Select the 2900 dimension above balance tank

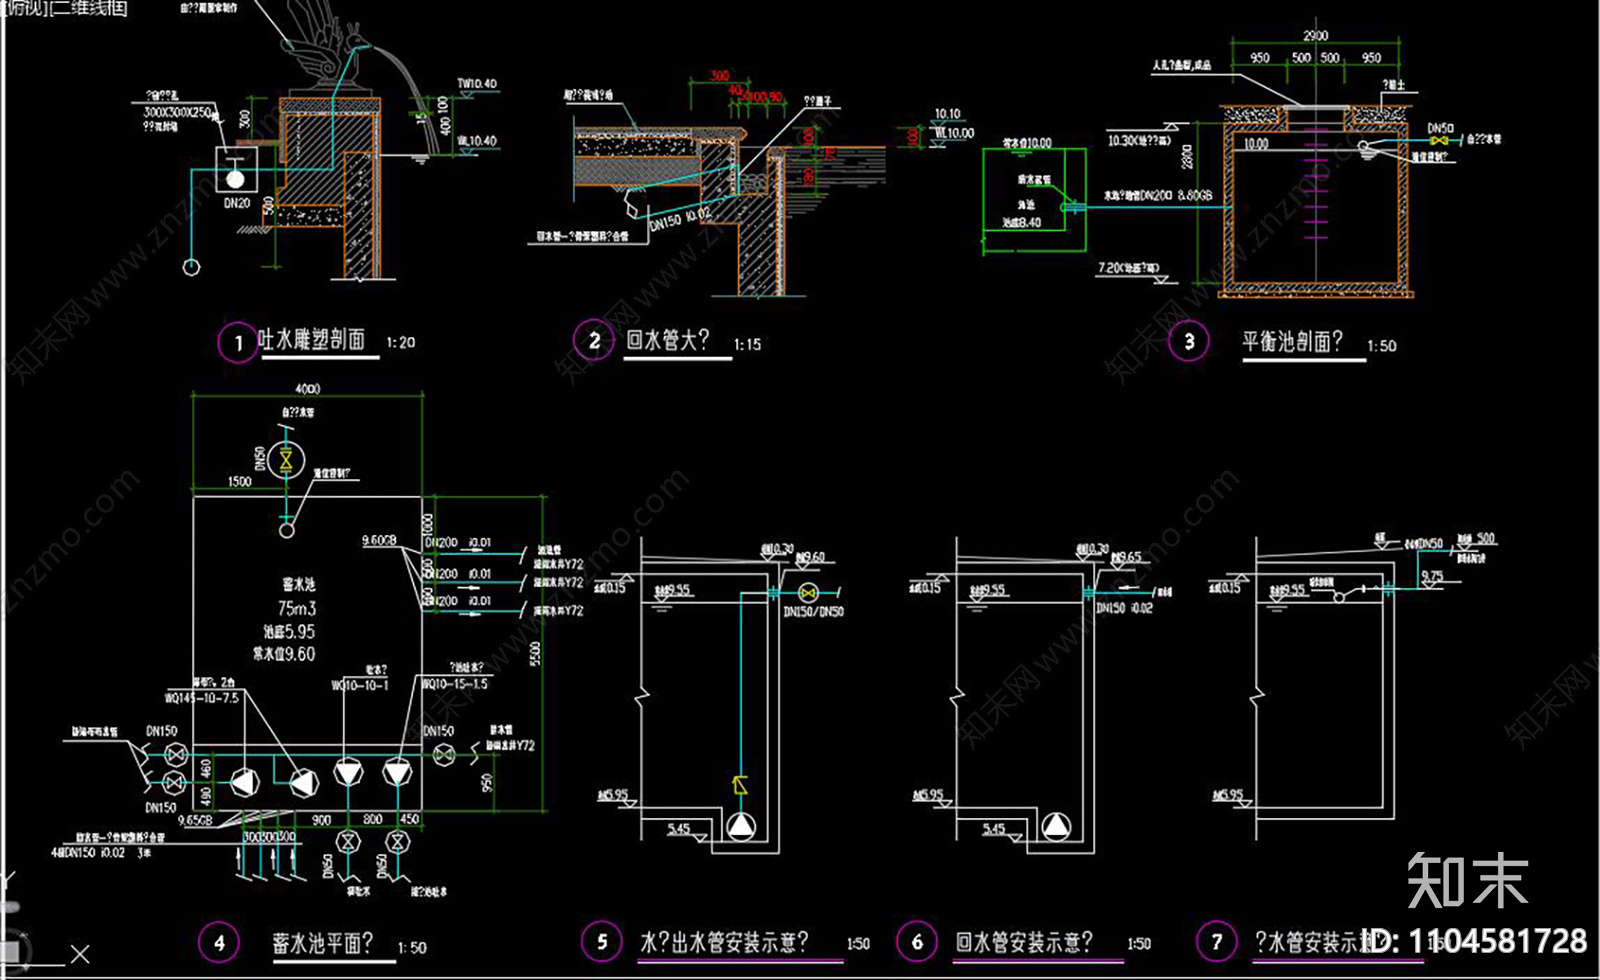click(1316, 36)
